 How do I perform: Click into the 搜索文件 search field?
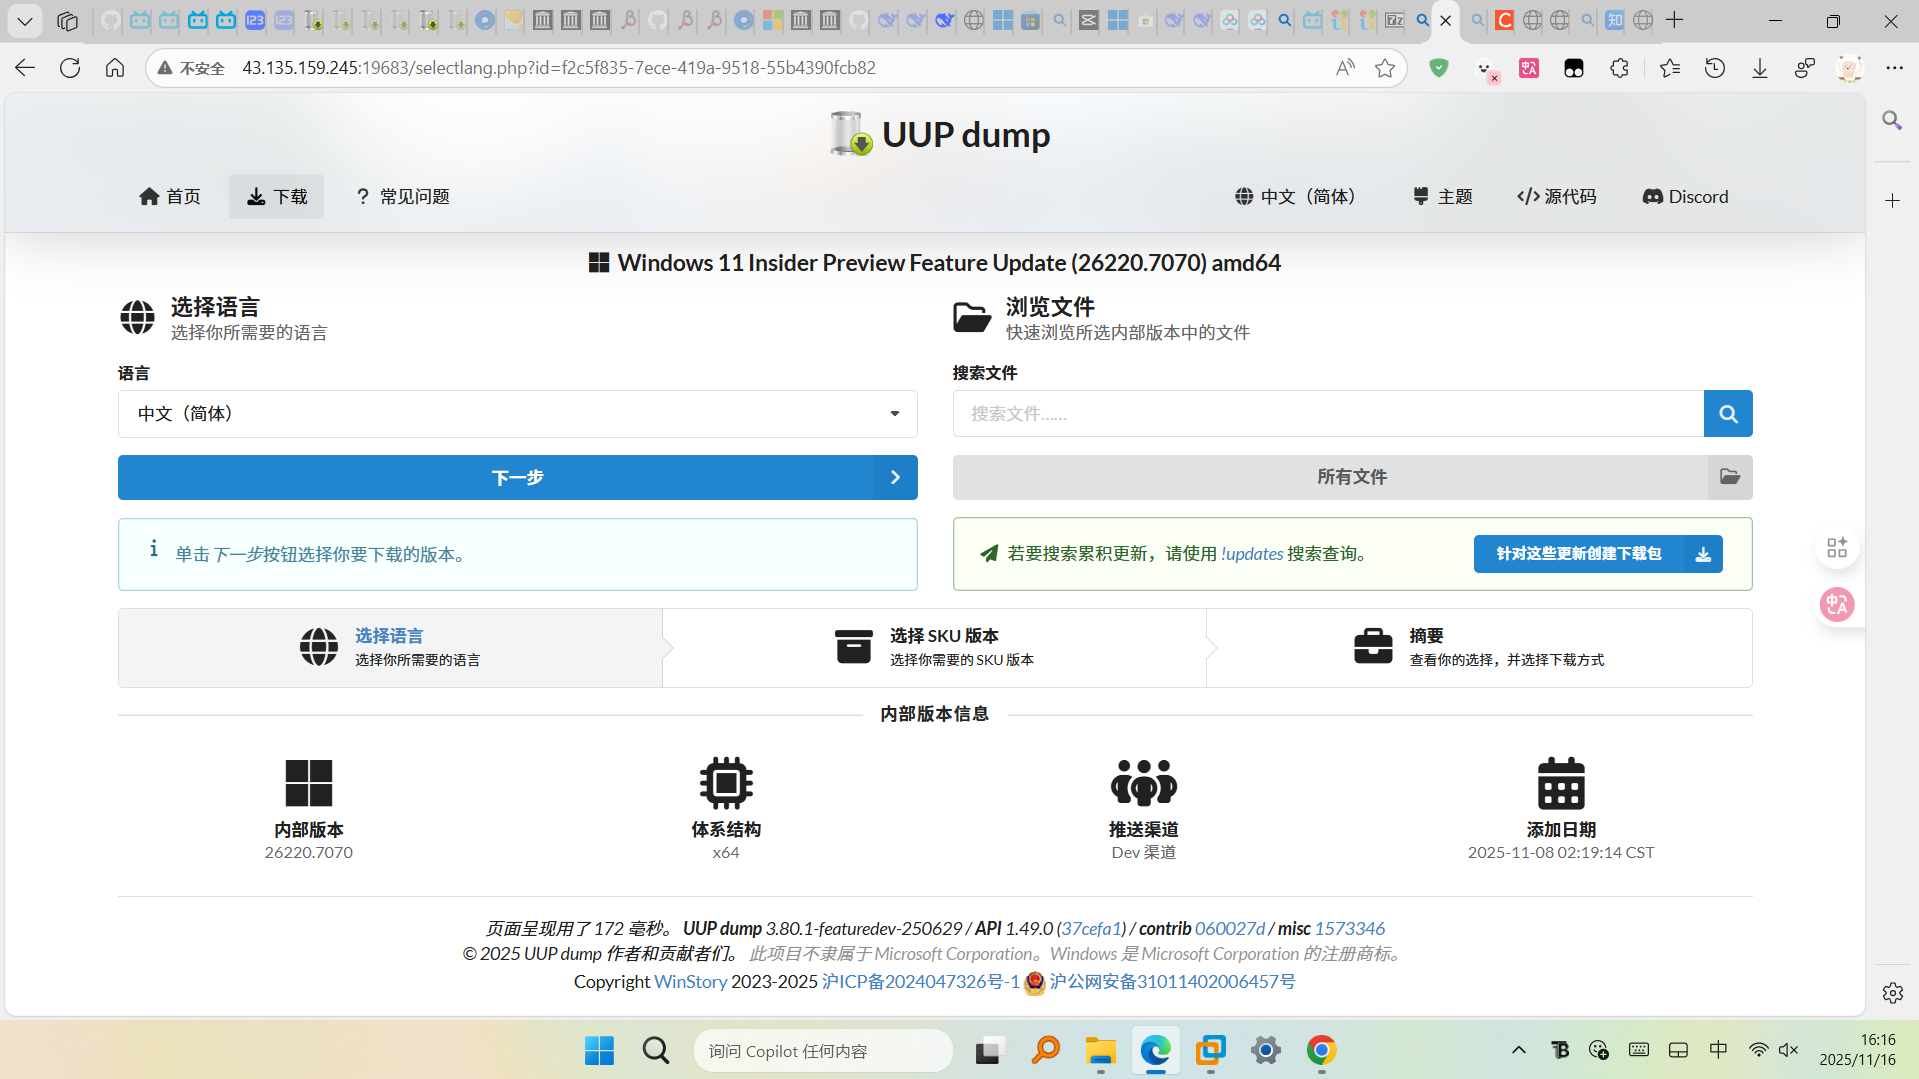pos(1327,414)
